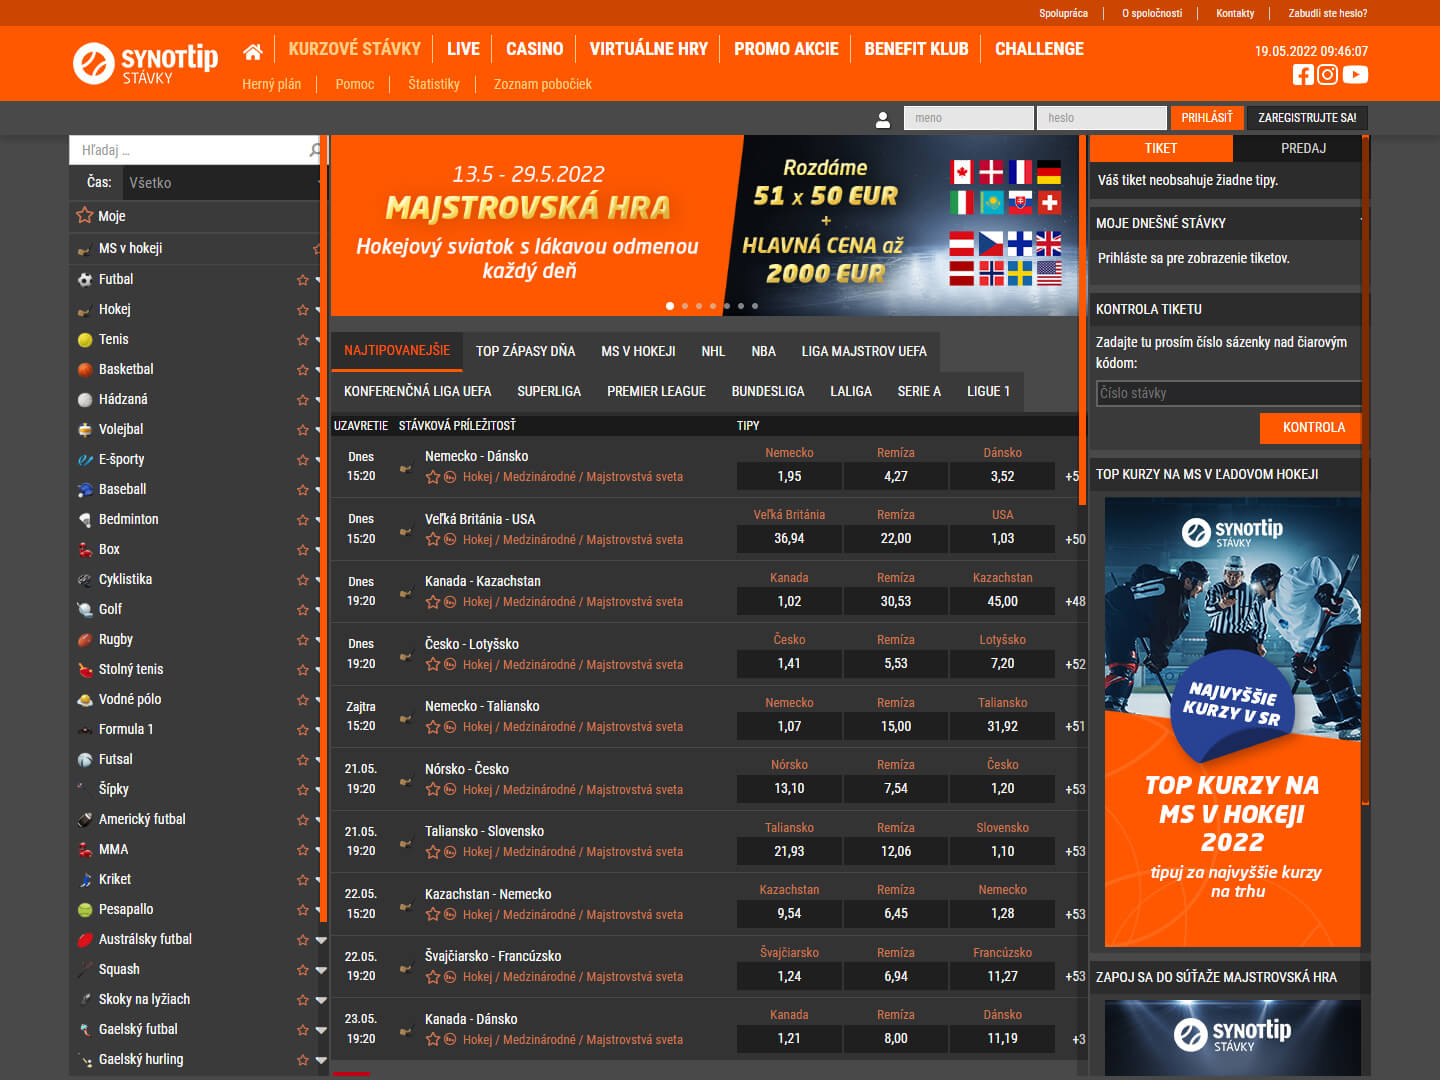Expand the Gaelský hurling category
This screenshot has width=1440, height=1080.
point(321,1060)
